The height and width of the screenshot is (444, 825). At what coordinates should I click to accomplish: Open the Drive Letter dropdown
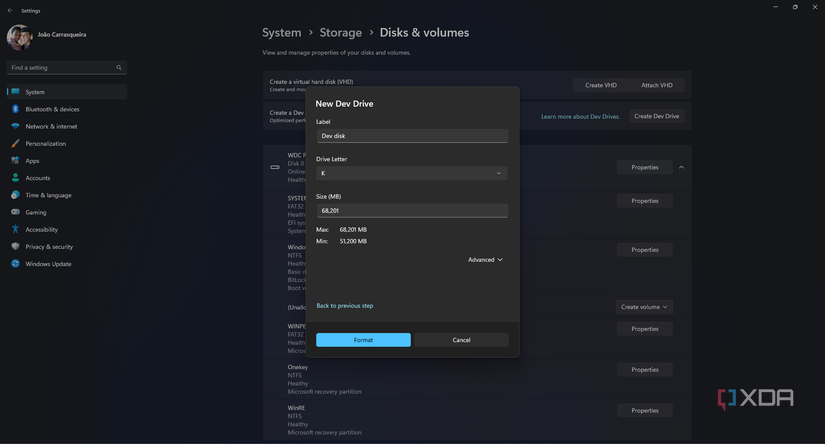412,173
